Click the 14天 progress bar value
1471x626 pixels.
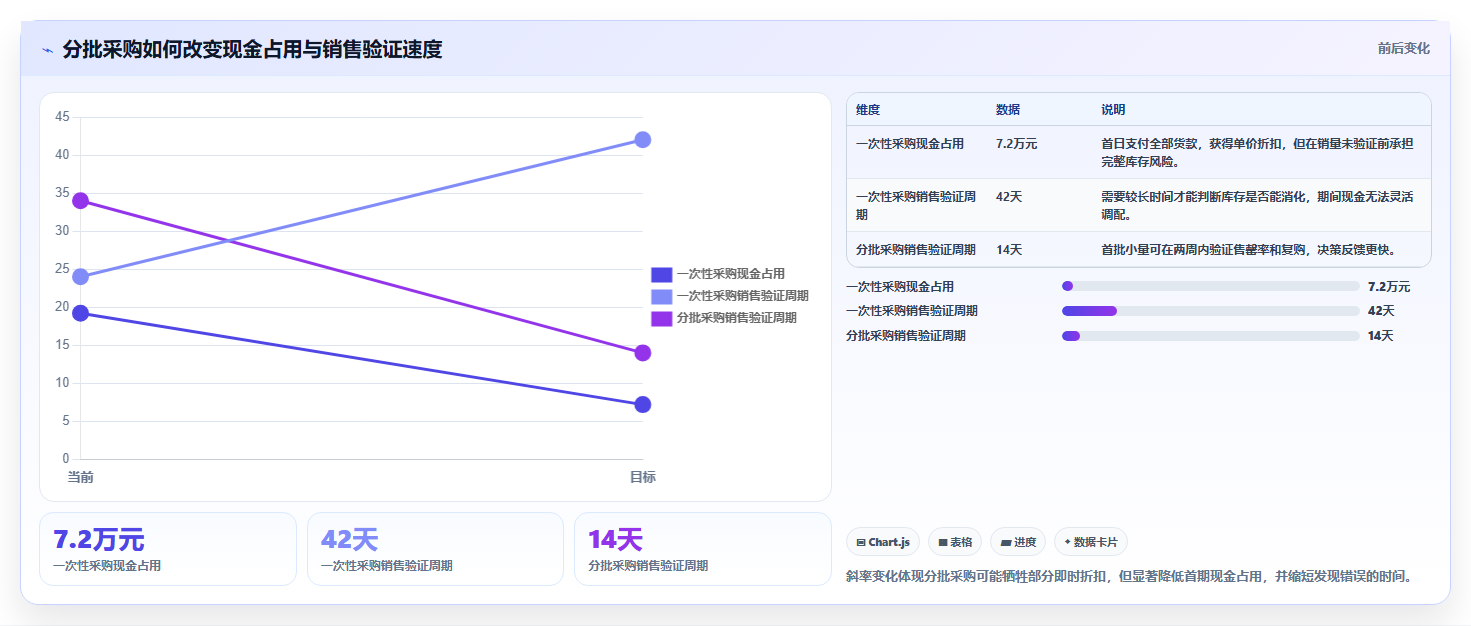[x=1381, y=336]
